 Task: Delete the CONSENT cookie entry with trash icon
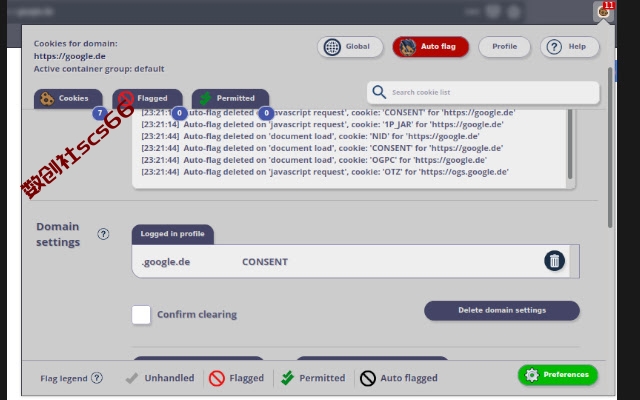554,261
